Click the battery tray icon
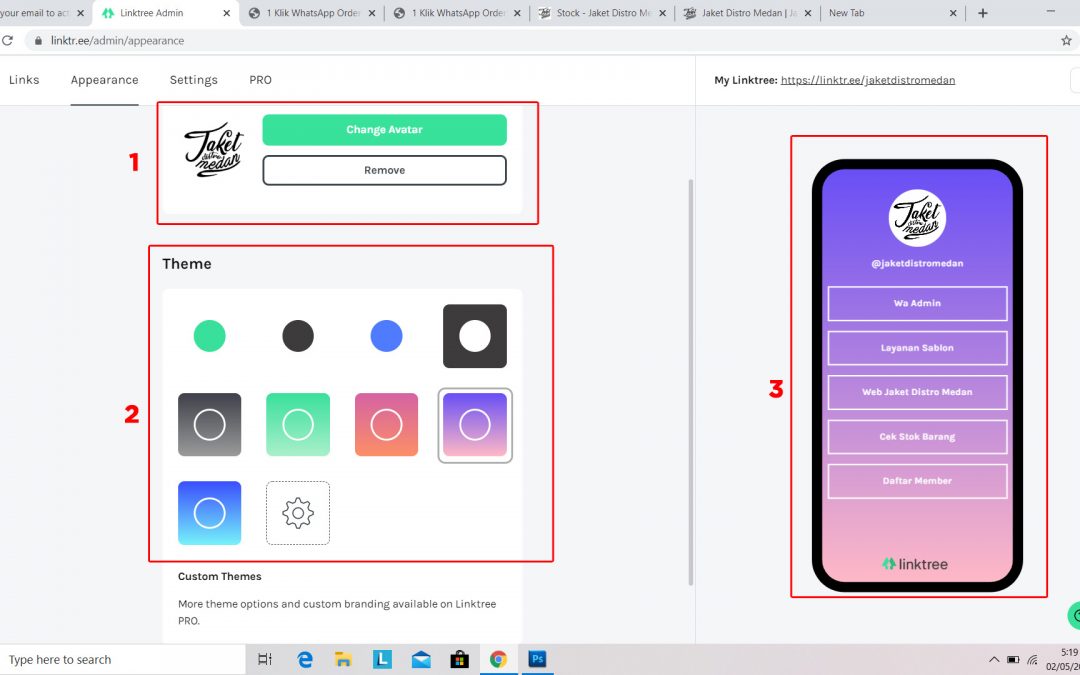Screen dimensions: 1080x675 click(x=1013, y=660)
